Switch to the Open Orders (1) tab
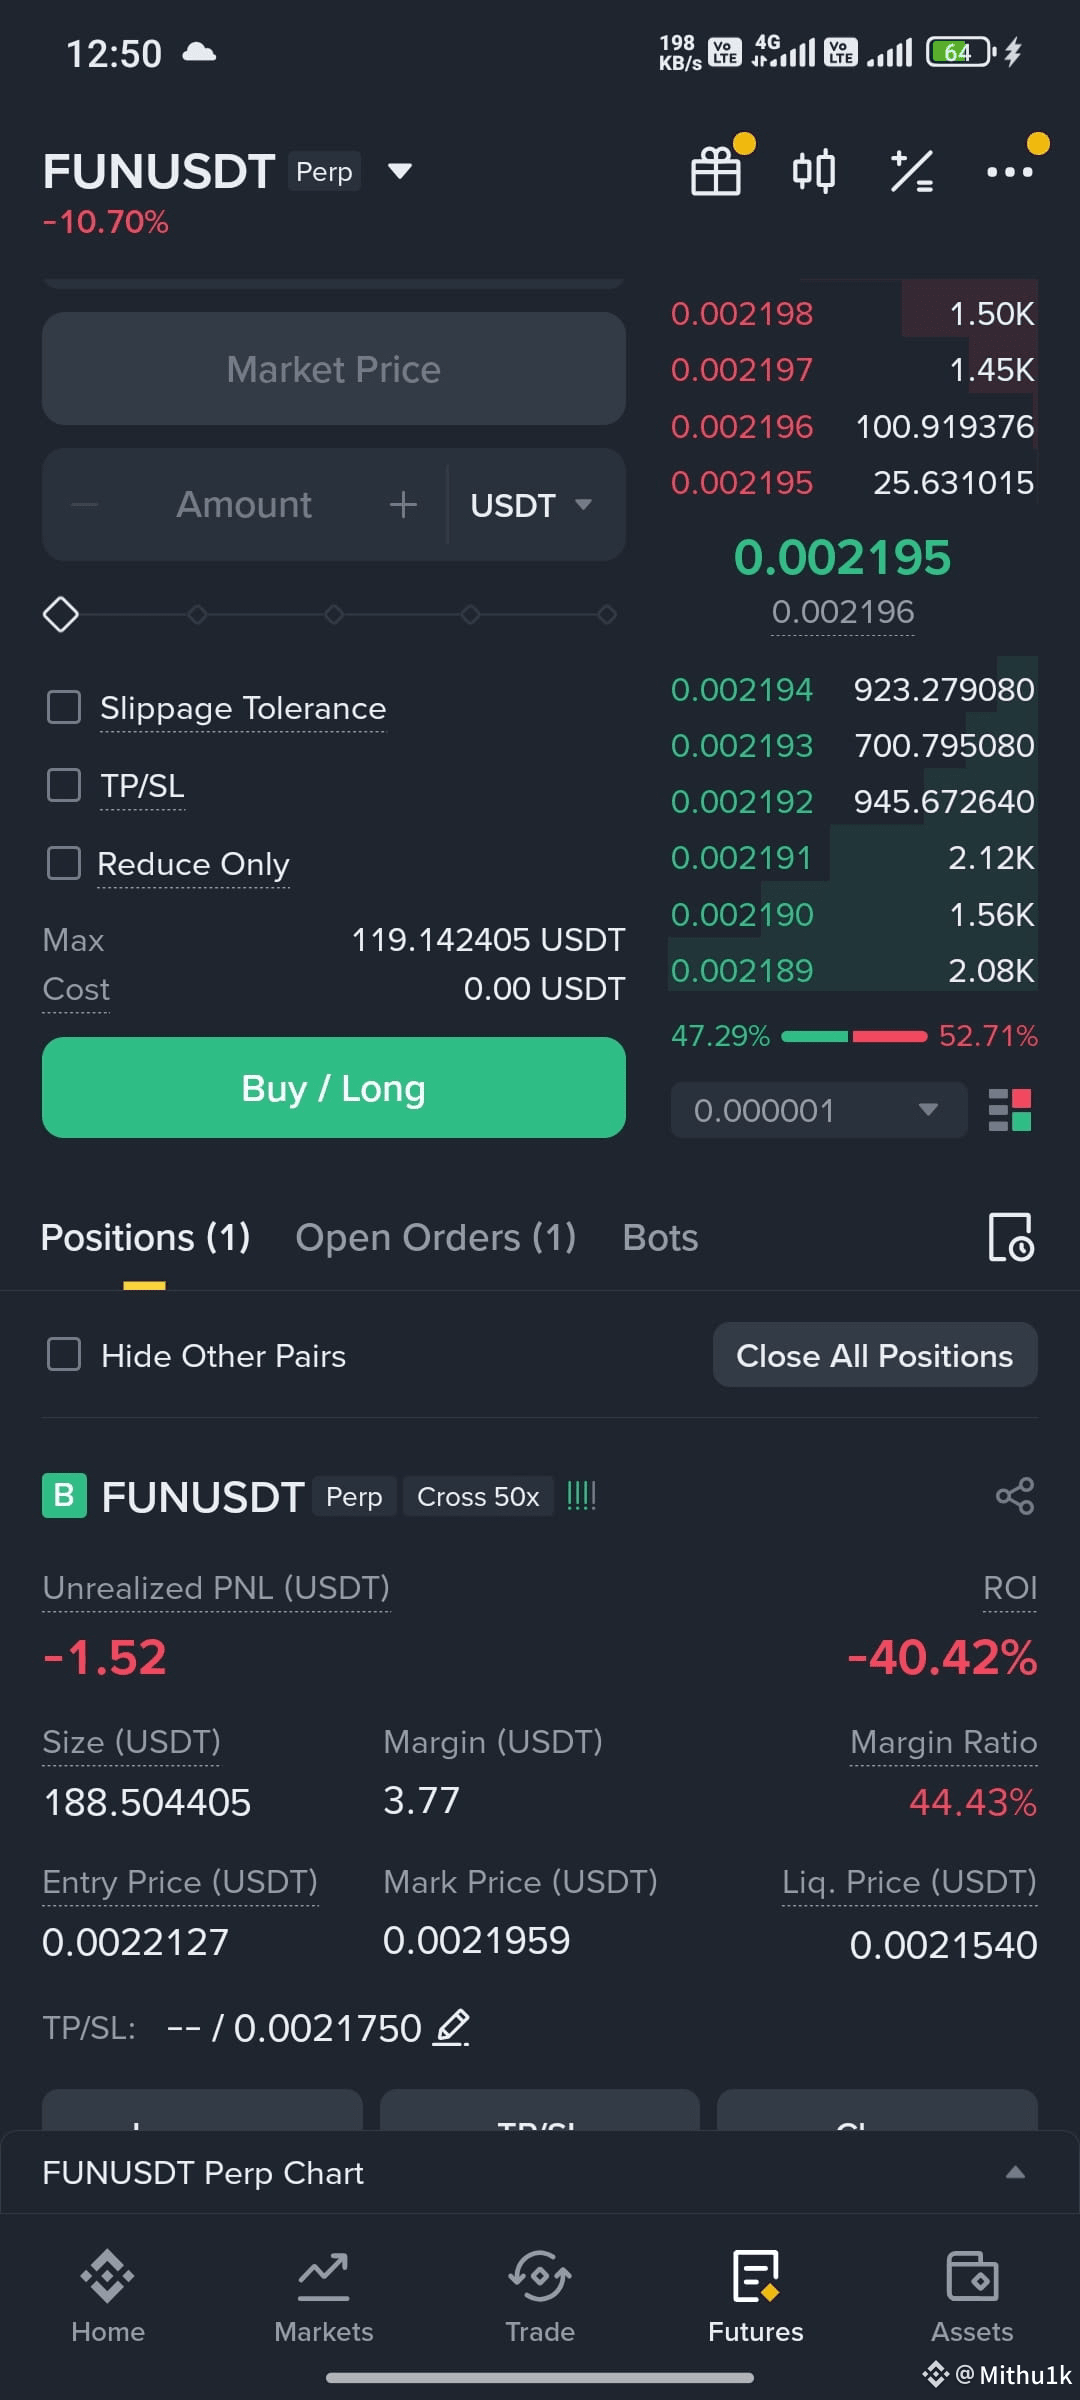1080x2400 pixels. point(435,1238)
